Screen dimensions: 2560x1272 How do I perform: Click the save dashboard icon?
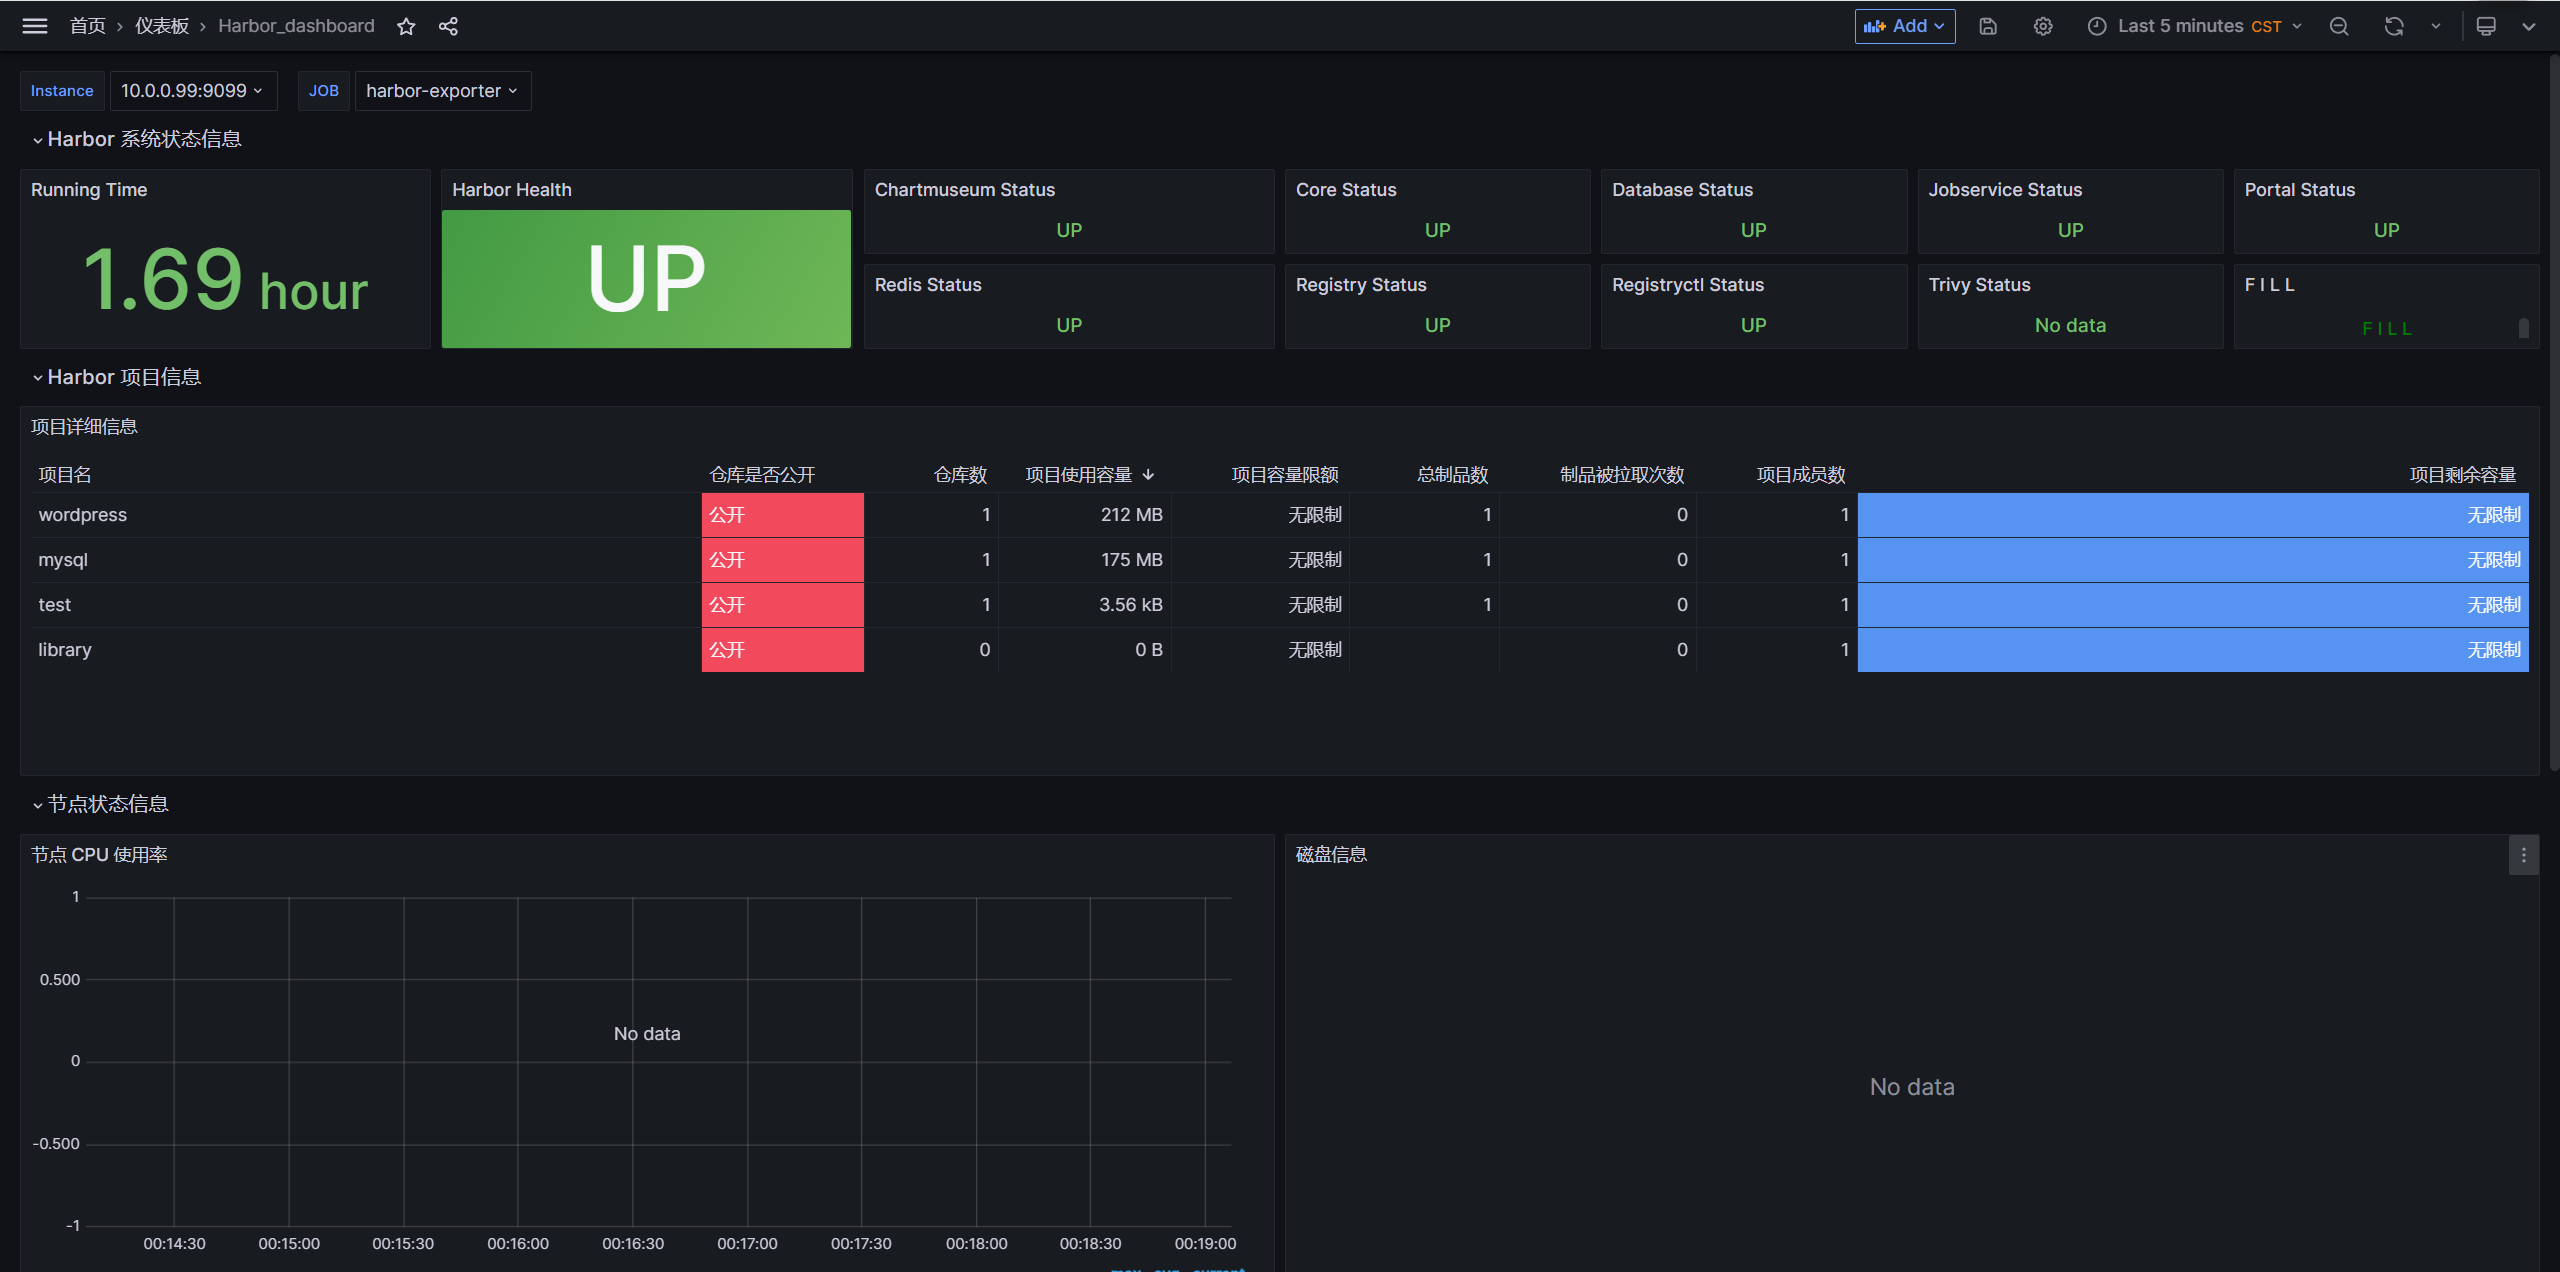click(x=1988, y=27)
